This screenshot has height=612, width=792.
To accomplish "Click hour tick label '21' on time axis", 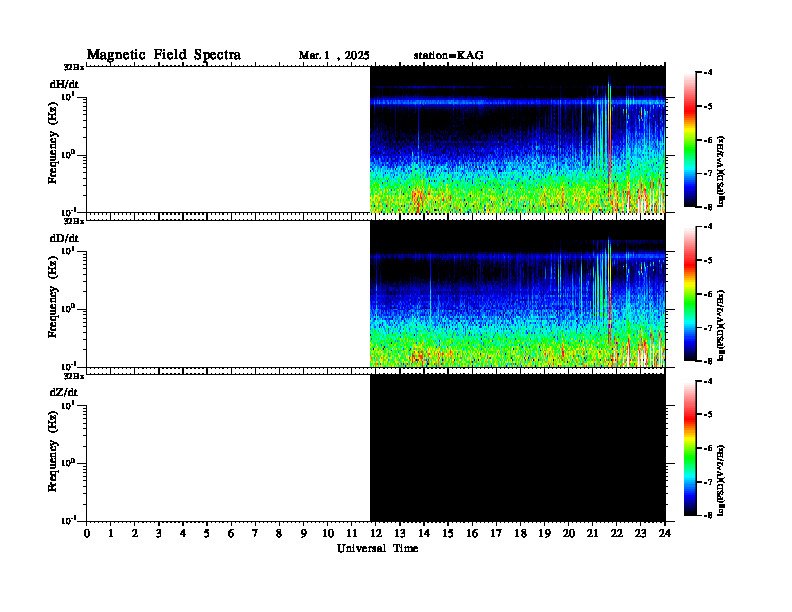I will (592, 533).
